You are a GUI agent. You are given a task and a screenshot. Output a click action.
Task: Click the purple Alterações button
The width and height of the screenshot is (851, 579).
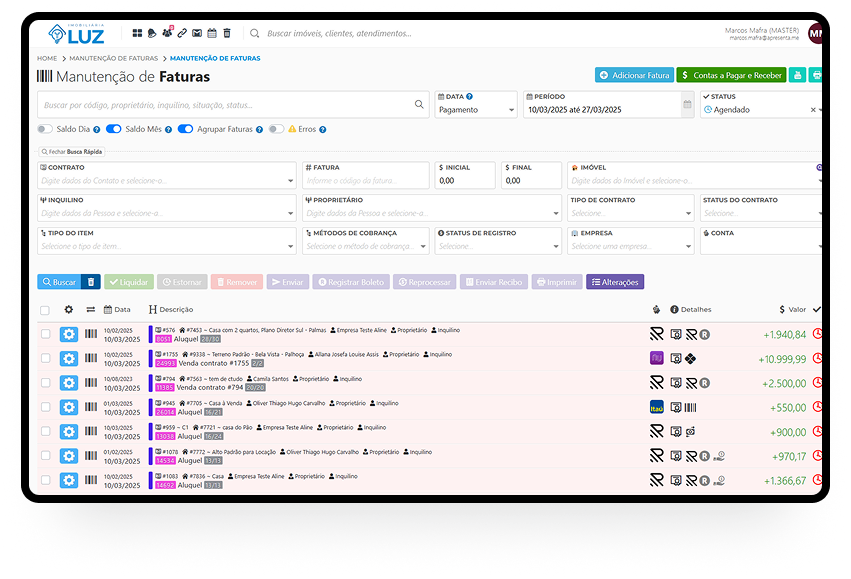click(615, 282)
